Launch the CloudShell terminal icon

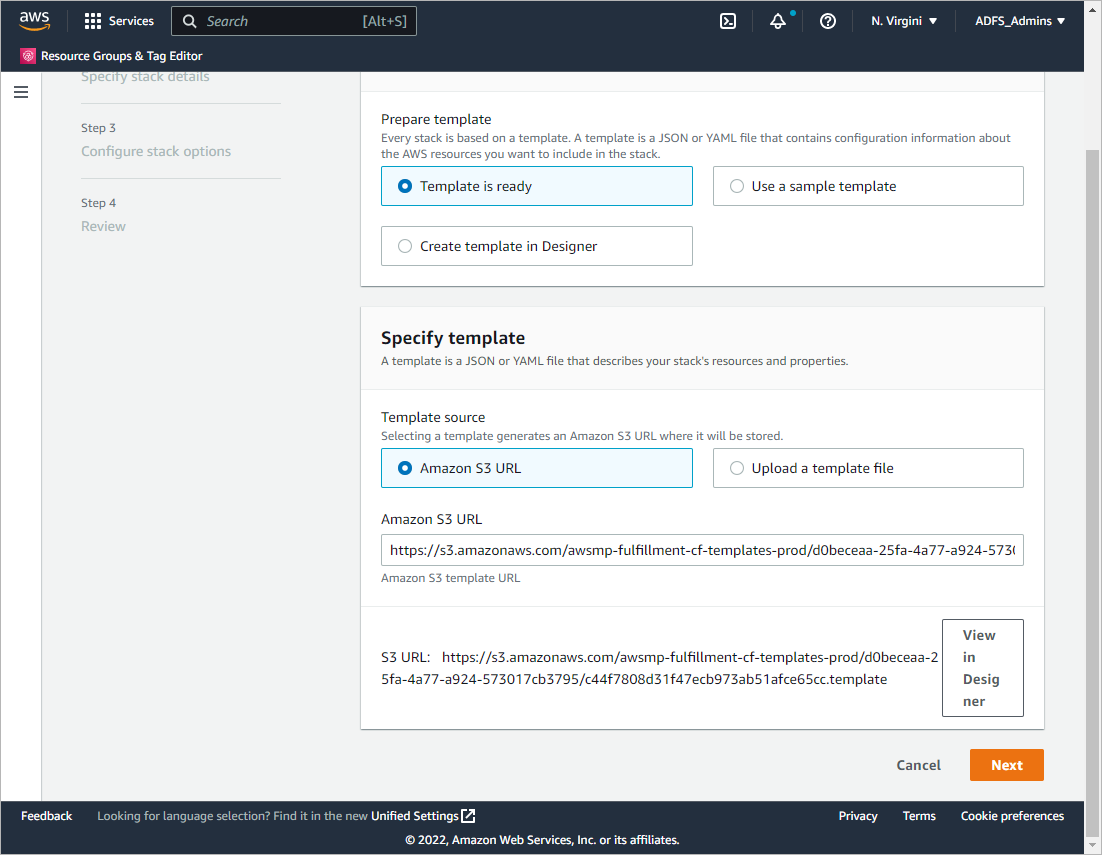[728, 21]
